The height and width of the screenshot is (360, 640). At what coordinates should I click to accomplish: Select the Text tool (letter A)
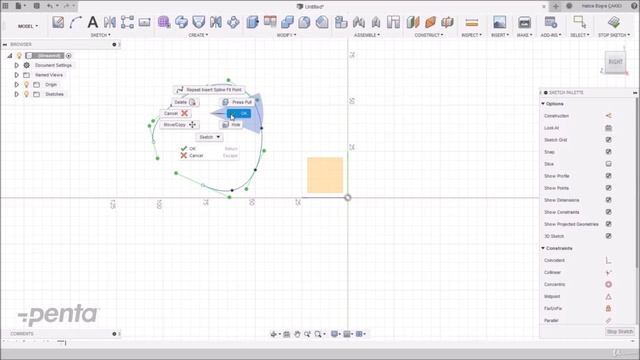click(93, 22)
